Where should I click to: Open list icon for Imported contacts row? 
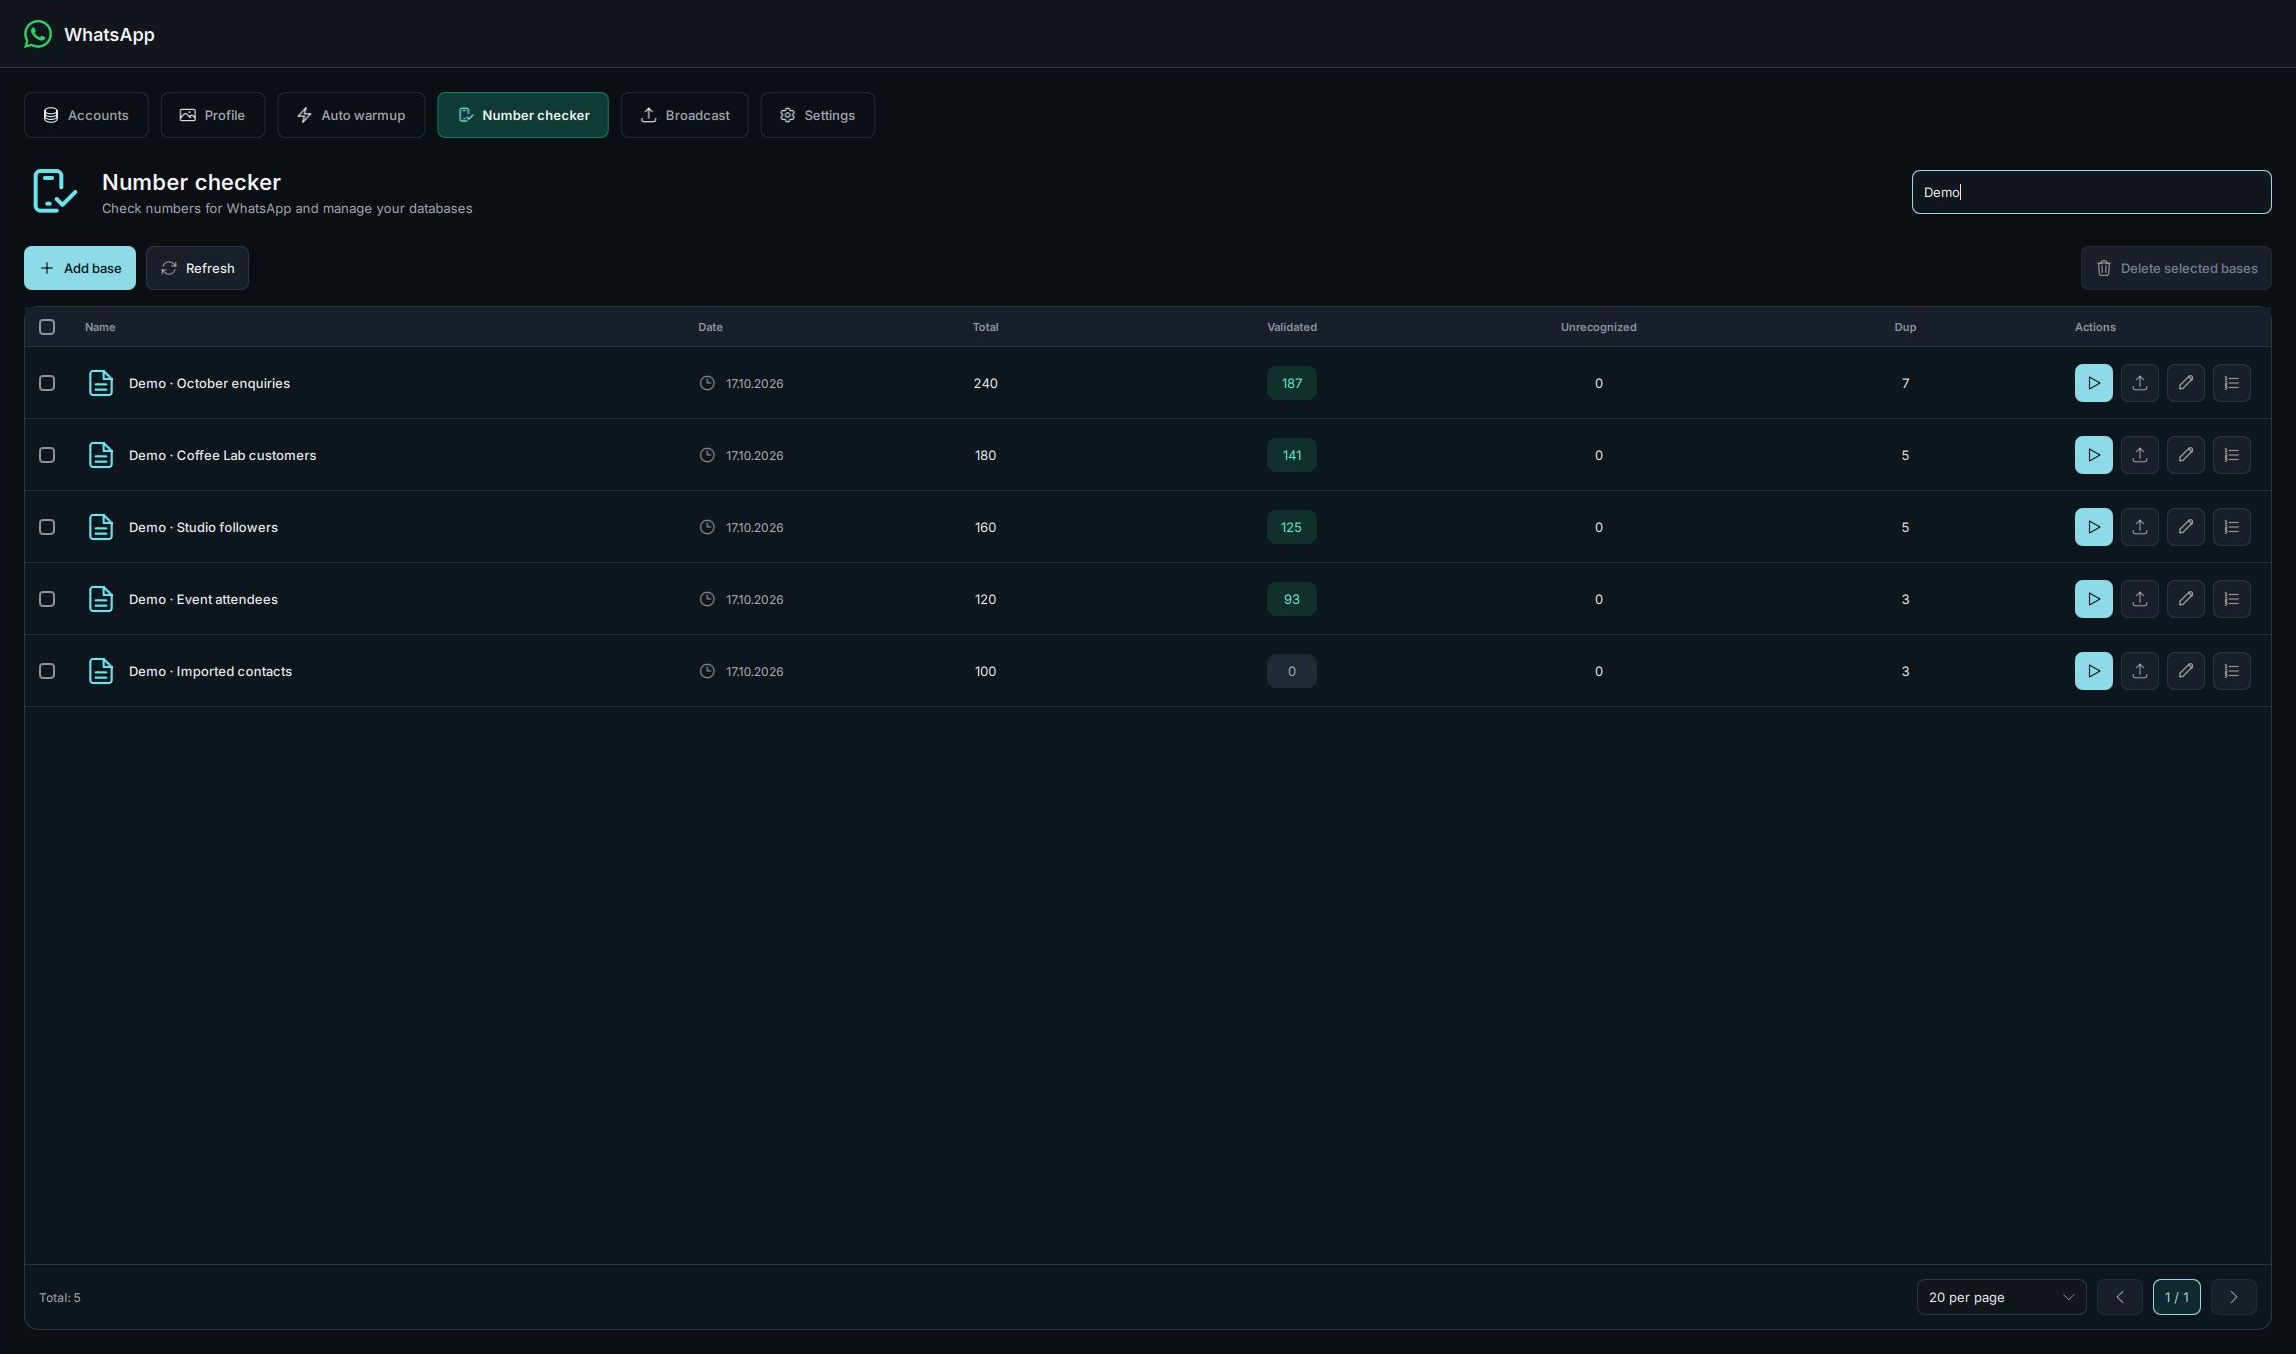click(2231, 671)
